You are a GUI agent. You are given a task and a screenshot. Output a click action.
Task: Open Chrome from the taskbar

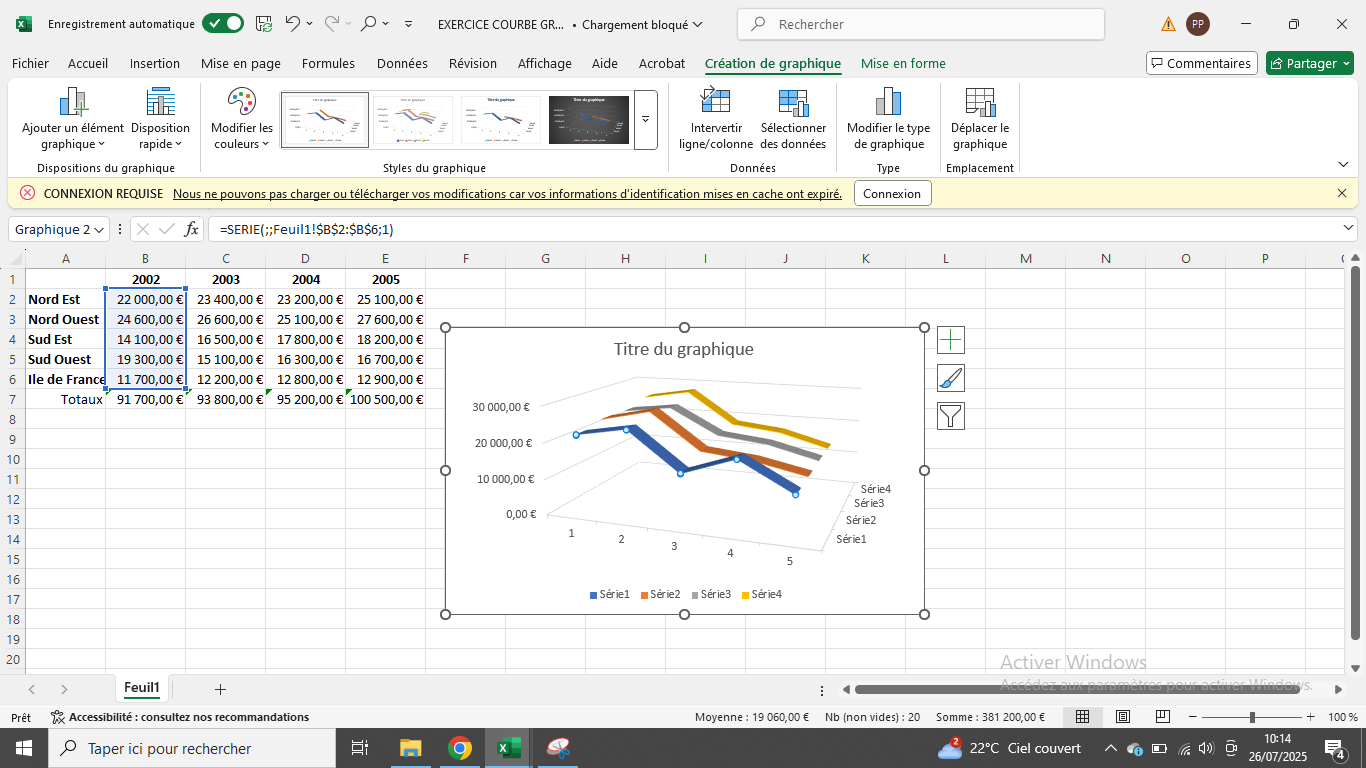pos(459,748)
